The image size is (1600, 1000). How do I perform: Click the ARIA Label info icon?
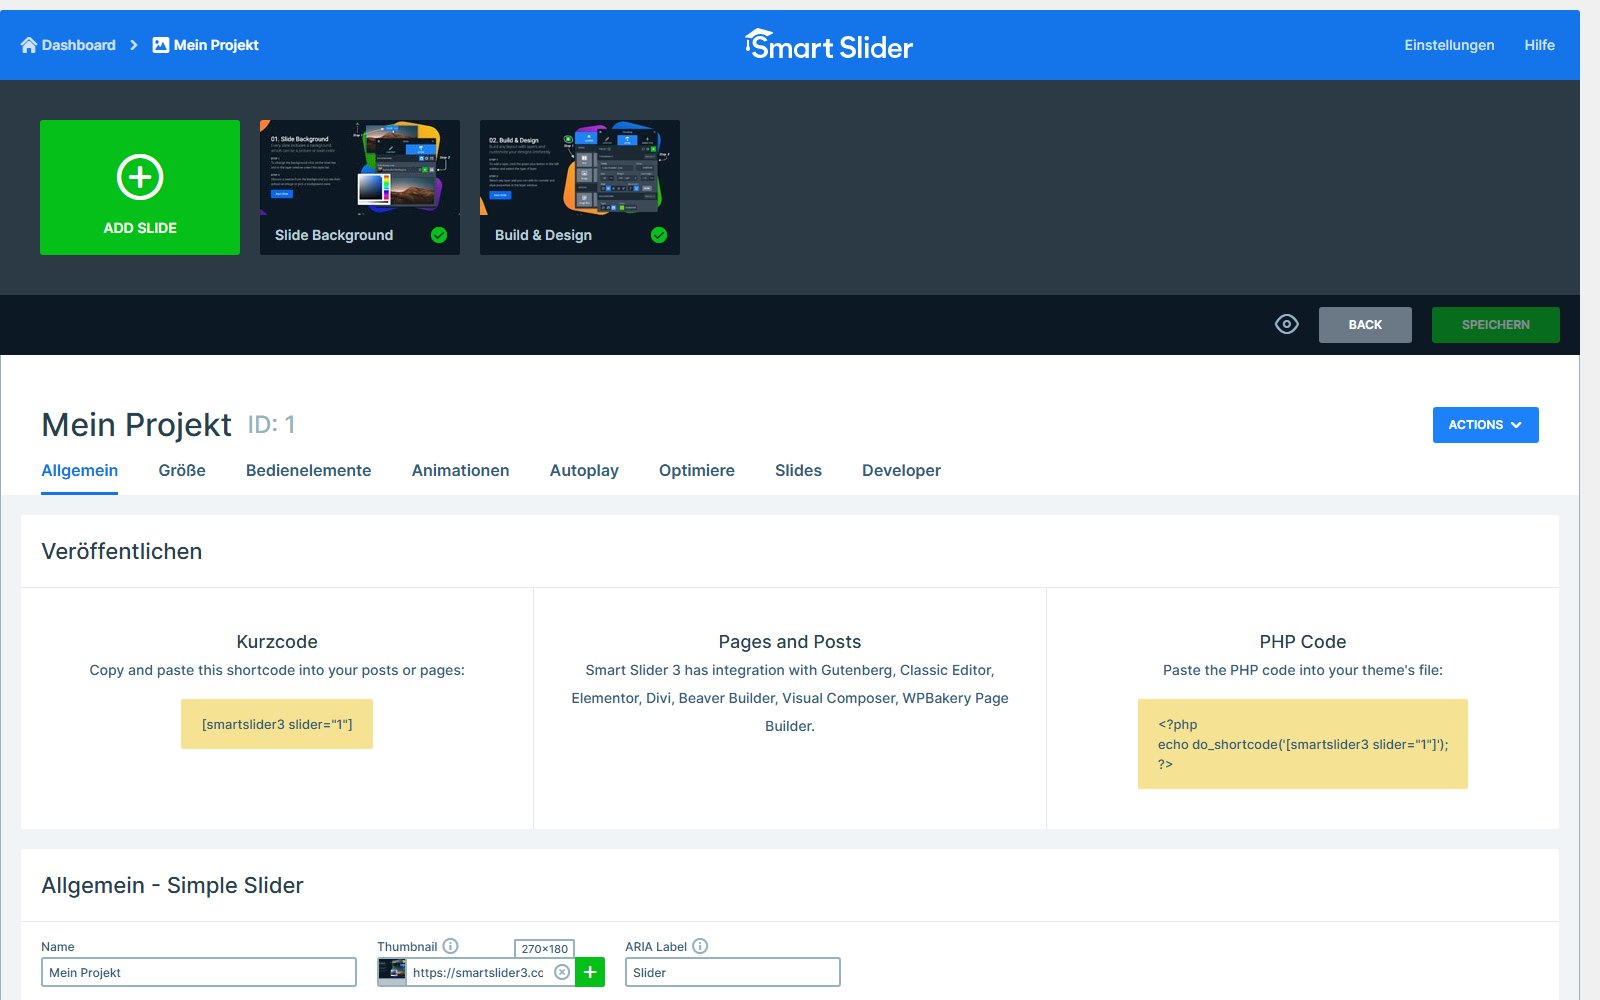click(x=700, y=946)
